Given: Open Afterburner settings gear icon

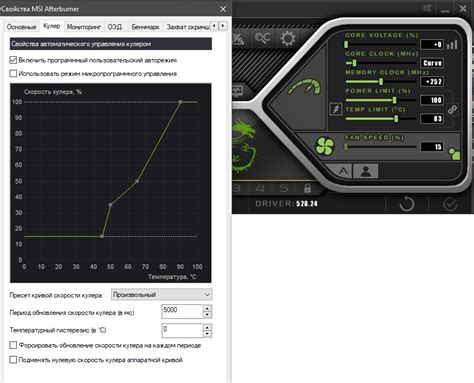Looking at the screenshot, I should 288,39.
